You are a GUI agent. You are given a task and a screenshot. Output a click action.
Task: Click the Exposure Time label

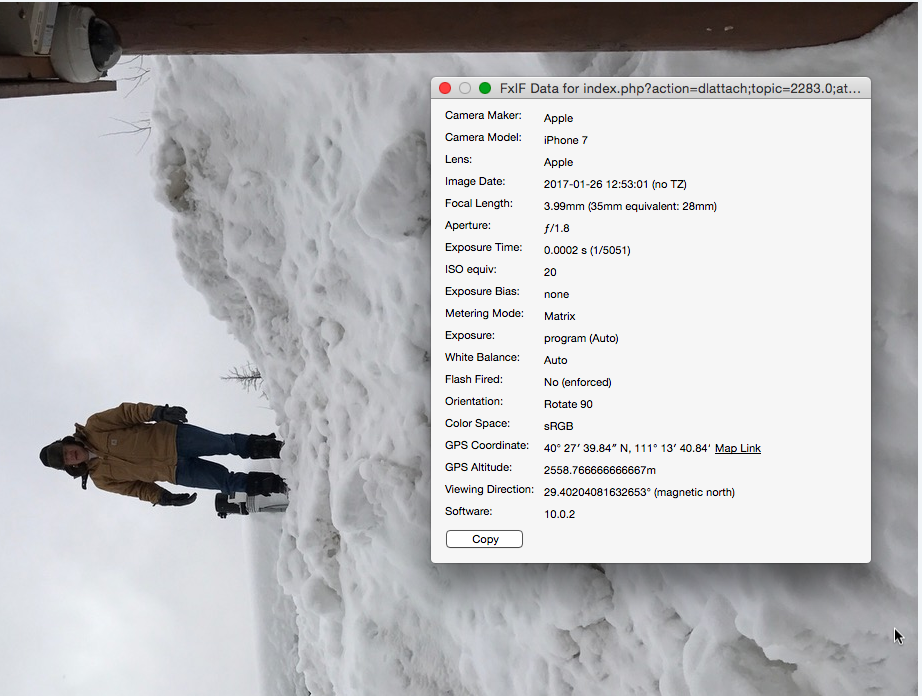pos(484,247)
